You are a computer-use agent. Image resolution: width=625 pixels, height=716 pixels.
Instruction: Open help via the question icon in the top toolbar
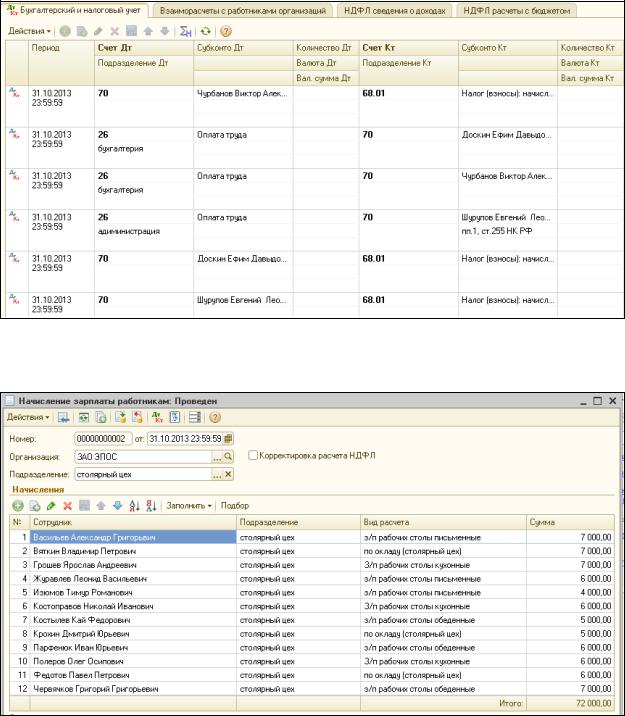tap(226, 31)
